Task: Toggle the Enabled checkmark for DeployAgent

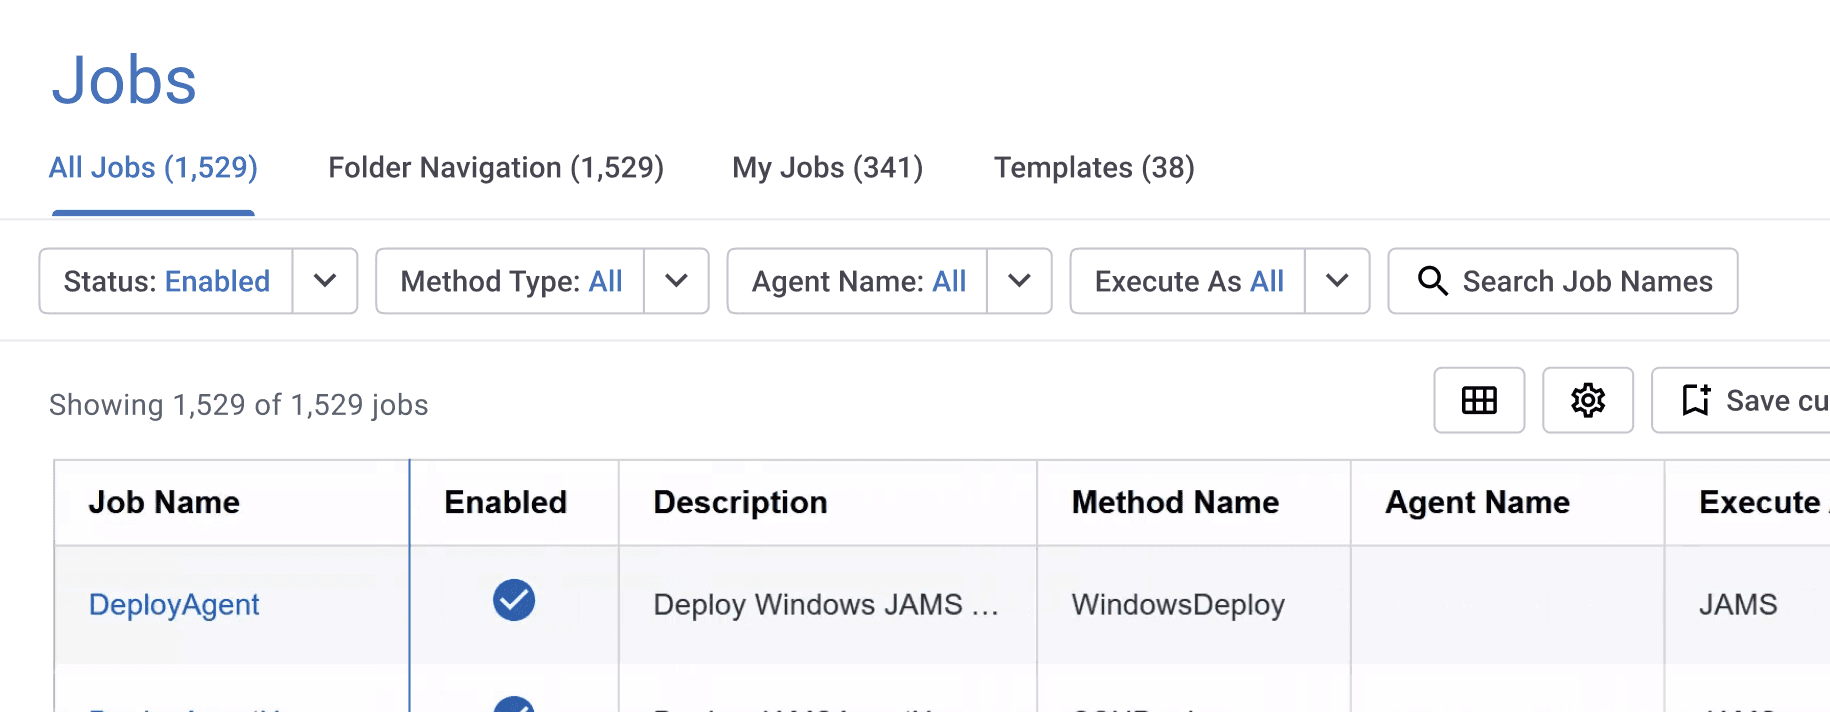Action: (514, 600)
